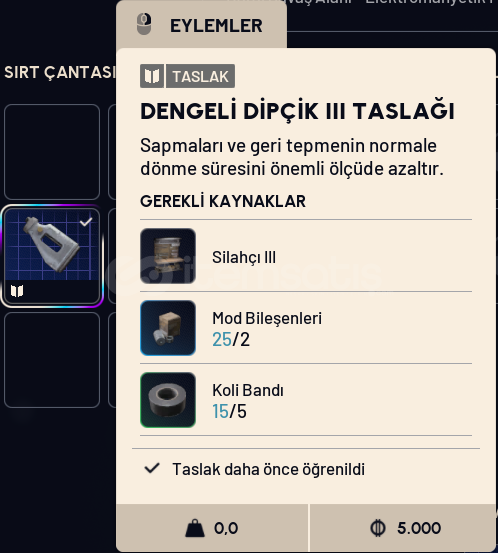Image resolution: width=498 pixels, height=553 pixels.
Task: Select the TASLAK category tag
Action: 200,76
